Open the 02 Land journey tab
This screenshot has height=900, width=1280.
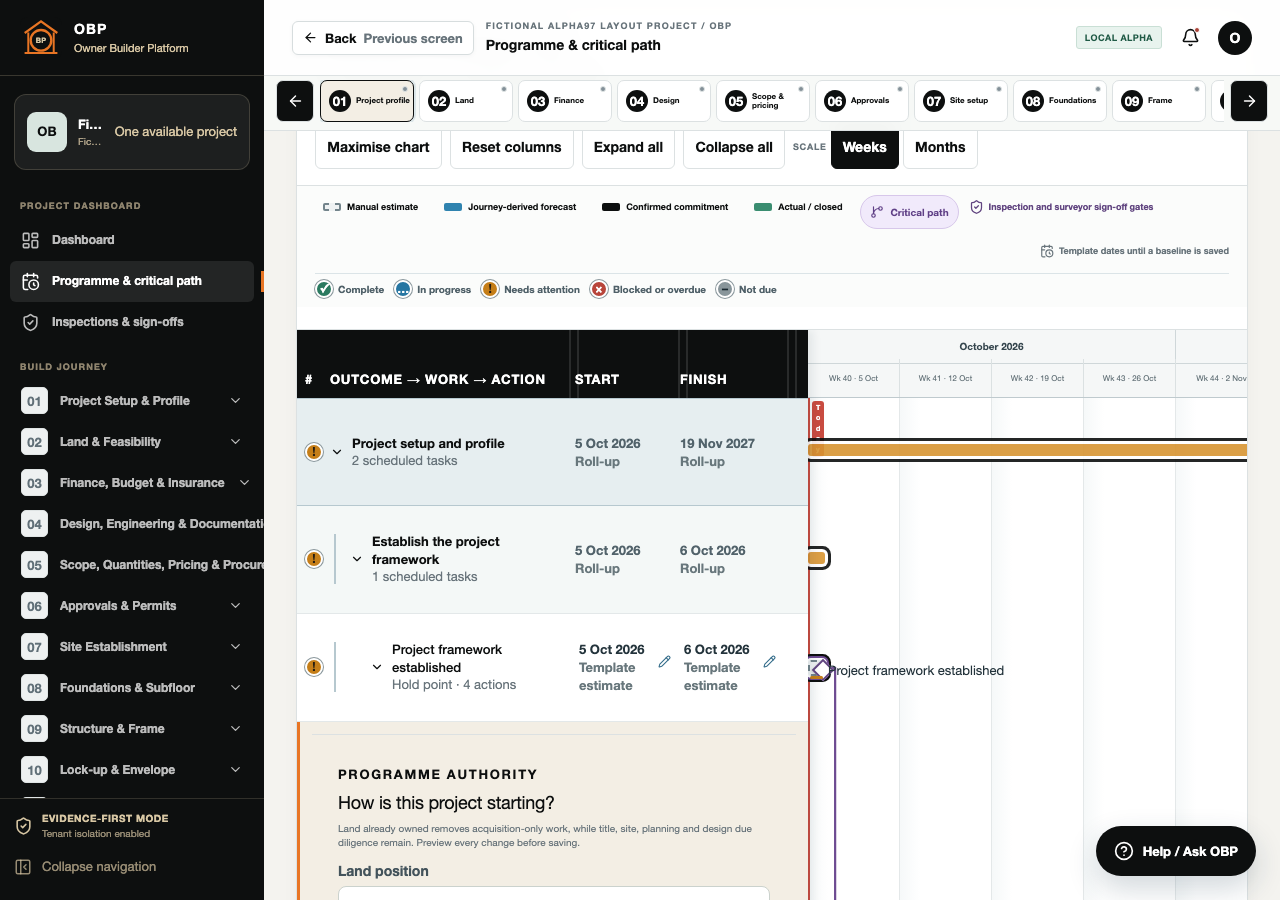pos(465,101)
